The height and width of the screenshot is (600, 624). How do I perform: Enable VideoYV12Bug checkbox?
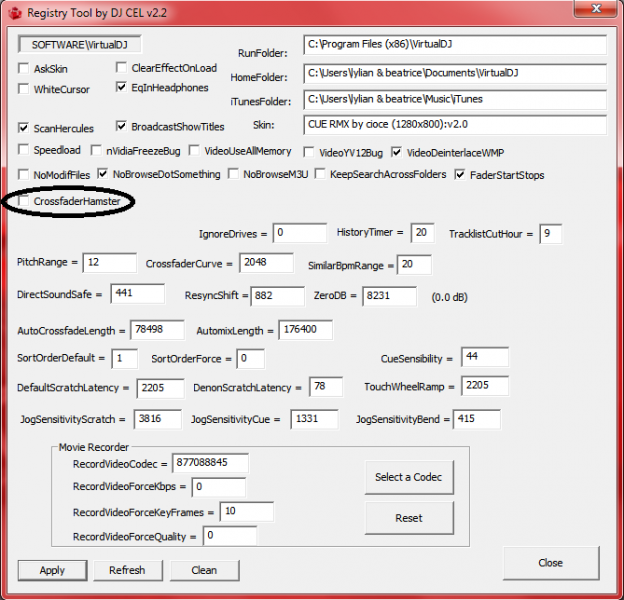point(309,152)
